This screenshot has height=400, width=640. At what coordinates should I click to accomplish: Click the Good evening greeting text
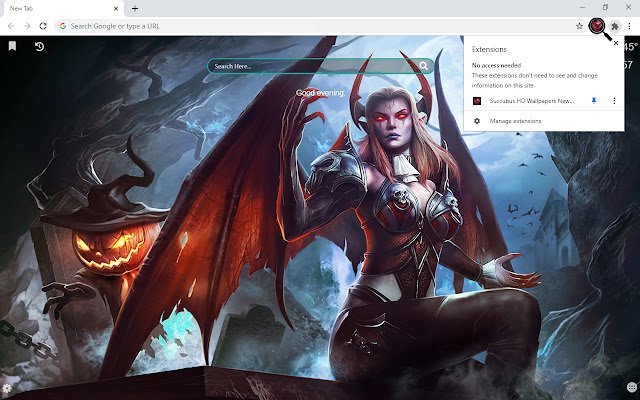pos(320,93)
